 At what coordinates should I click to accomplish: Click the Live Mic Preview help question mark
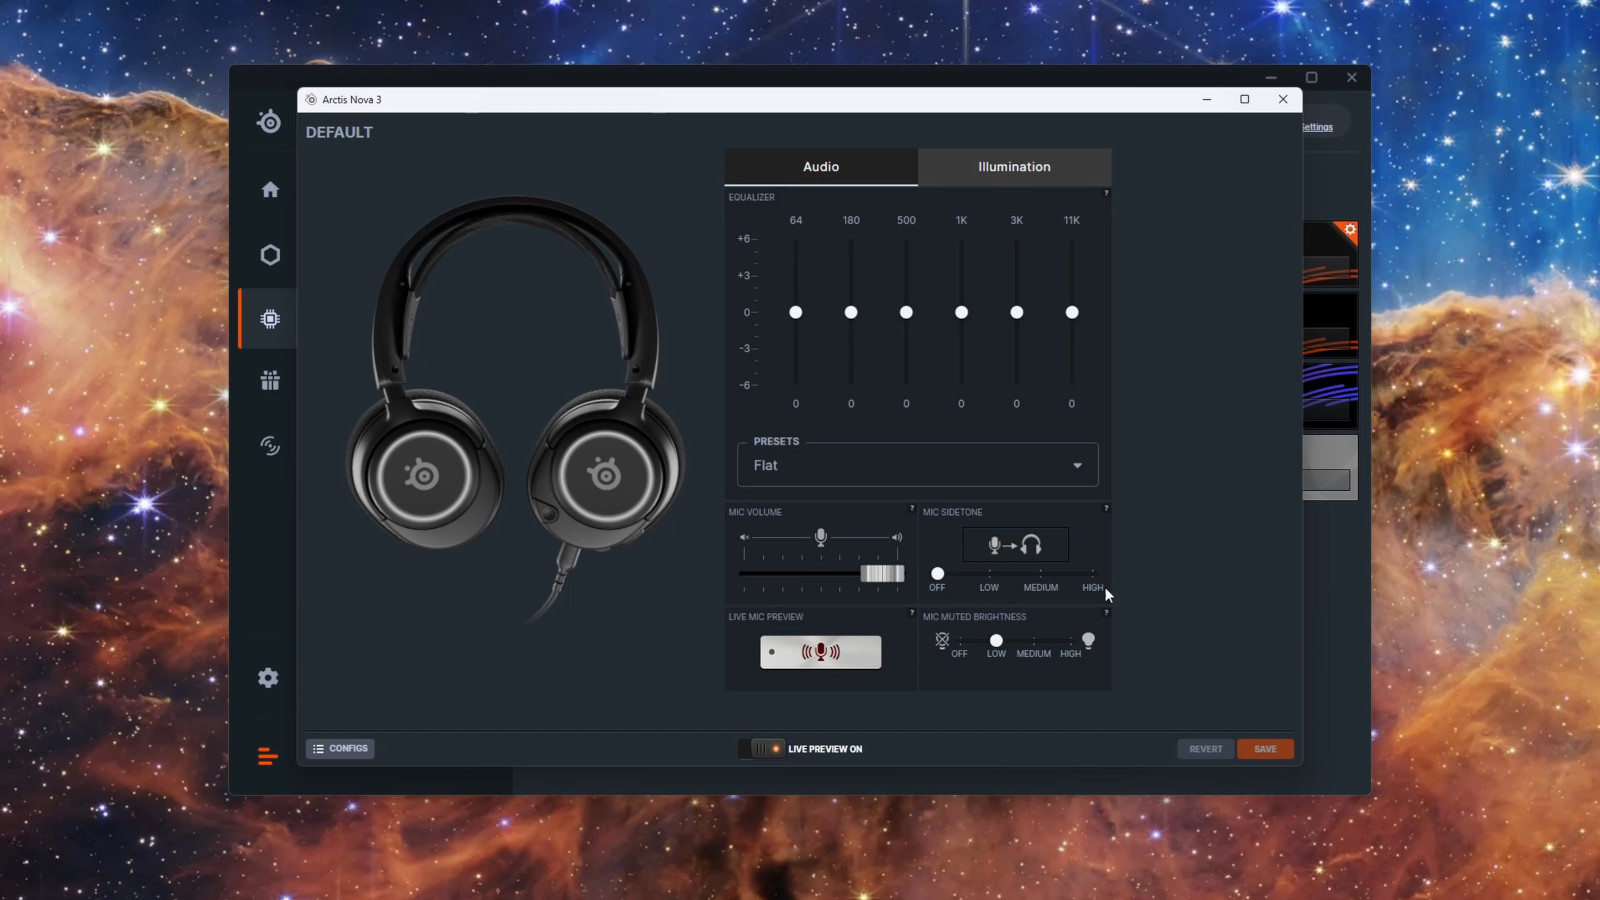click(911, 612)
